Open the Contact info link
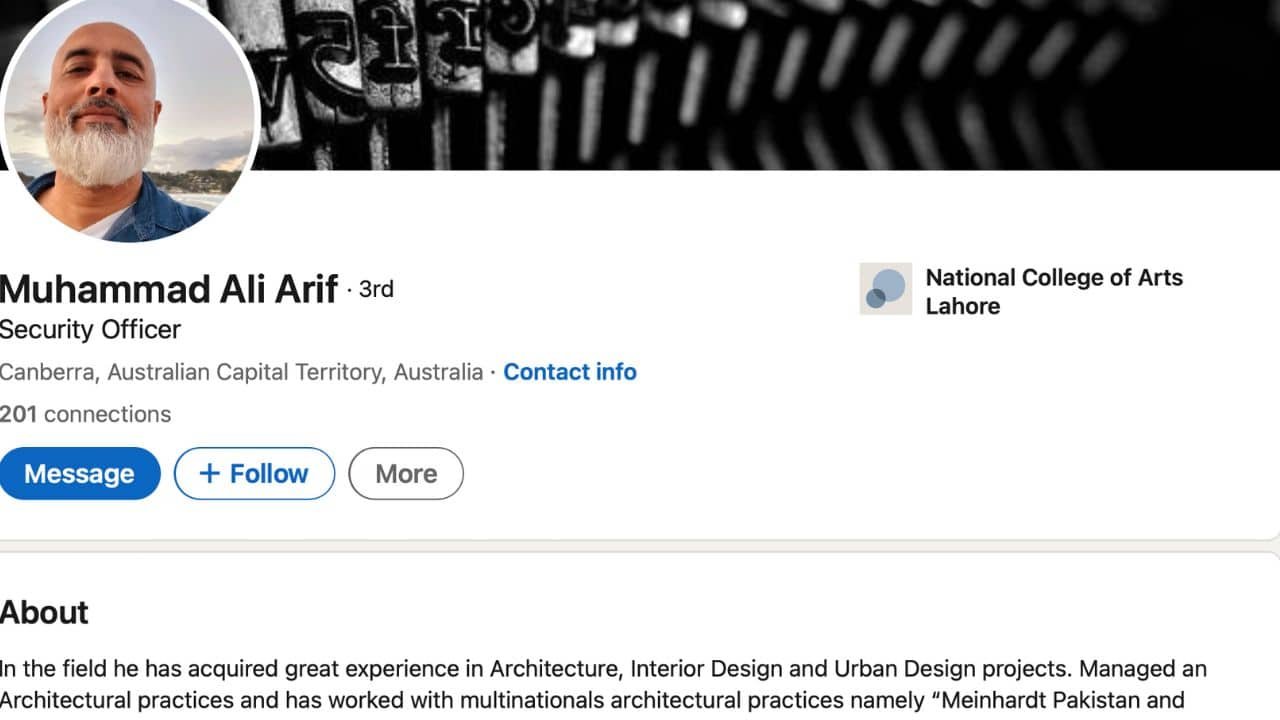The height and width of the screenshot is (720, 1280). [569, 372]
